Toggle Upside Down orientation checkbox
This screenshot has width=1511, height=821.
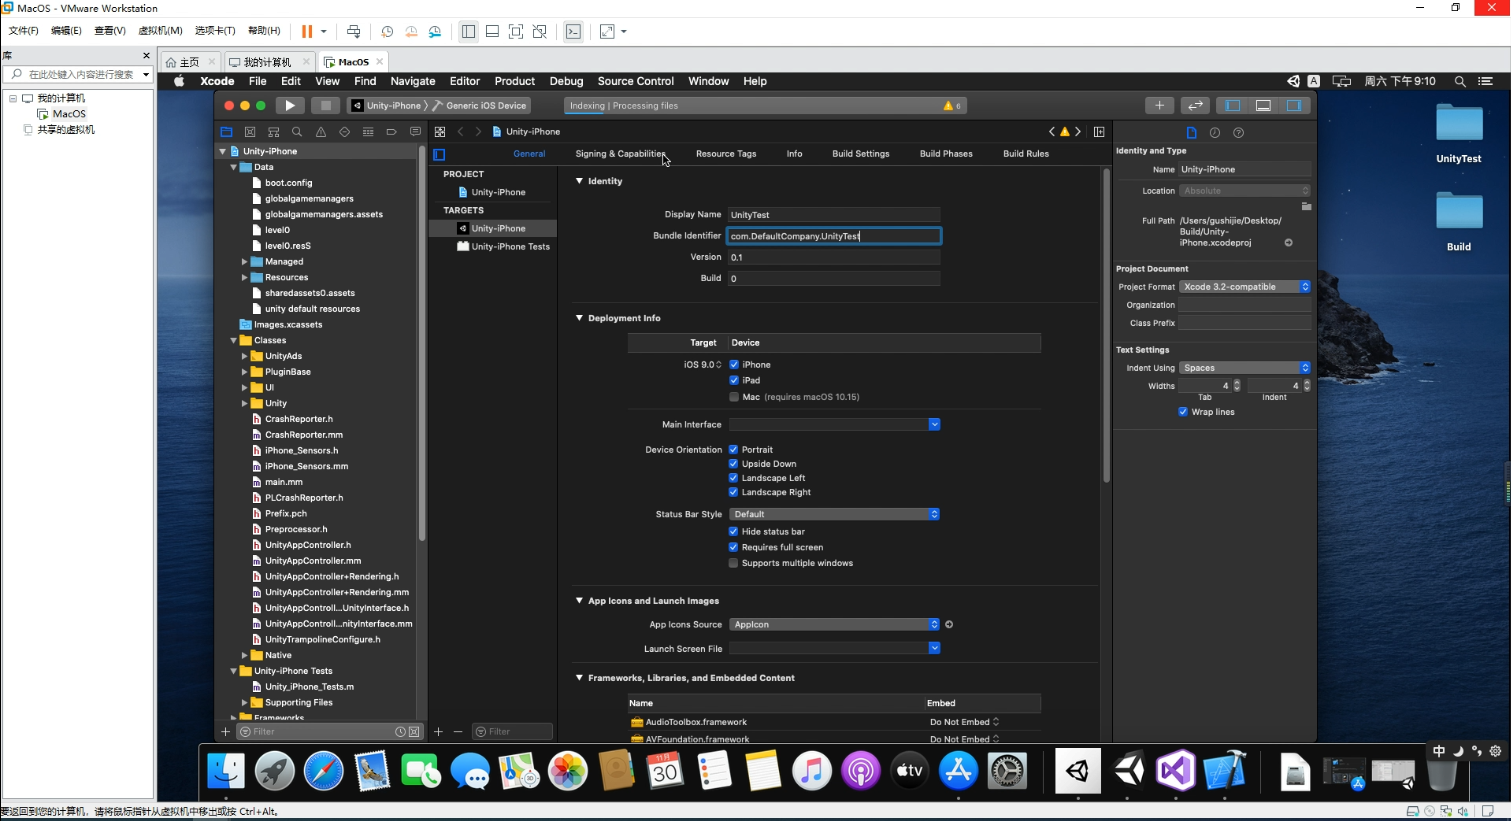point(734,464)
